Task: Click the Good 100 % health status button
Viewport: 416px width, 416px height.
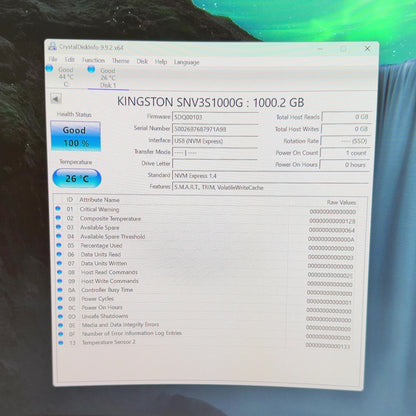Action: (76, 136)
